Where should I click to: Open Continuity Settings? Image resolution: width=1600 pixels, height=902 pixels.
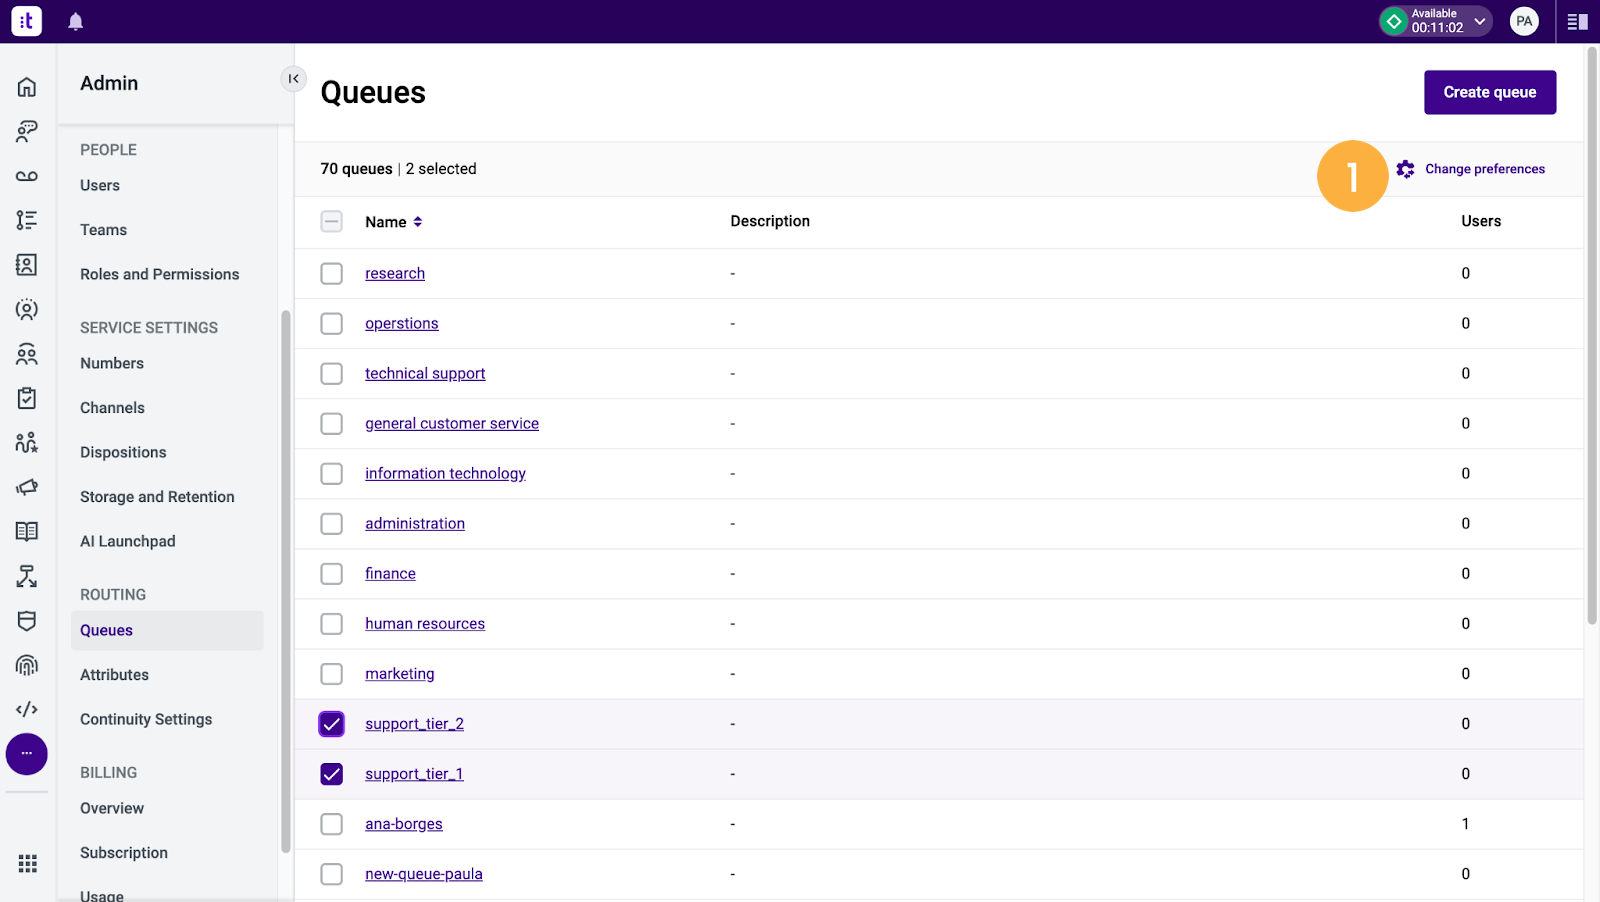(x=147, y=720)
